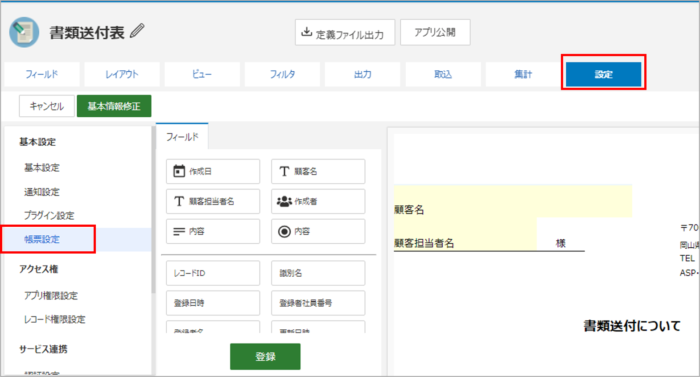This screenshot has width=700, height=377.
Task: Click 書類送付について title in preview
Action: tap(632, 326)
